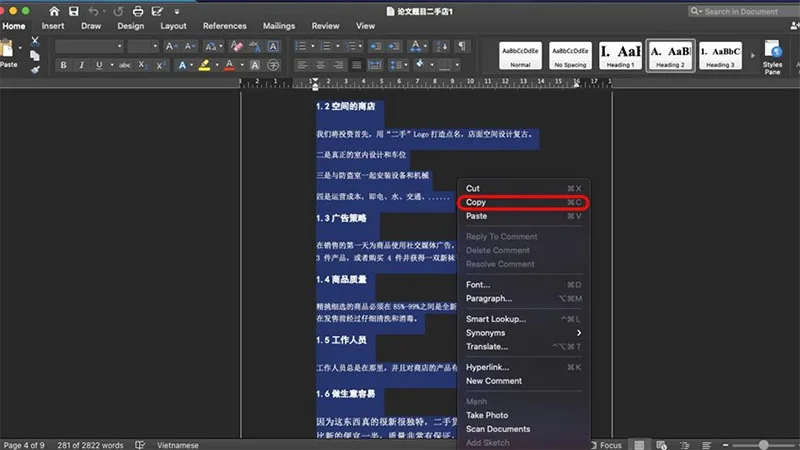Open the Layout ribbon tab
This screenshot has height=450, width=800.
(173, 26)
